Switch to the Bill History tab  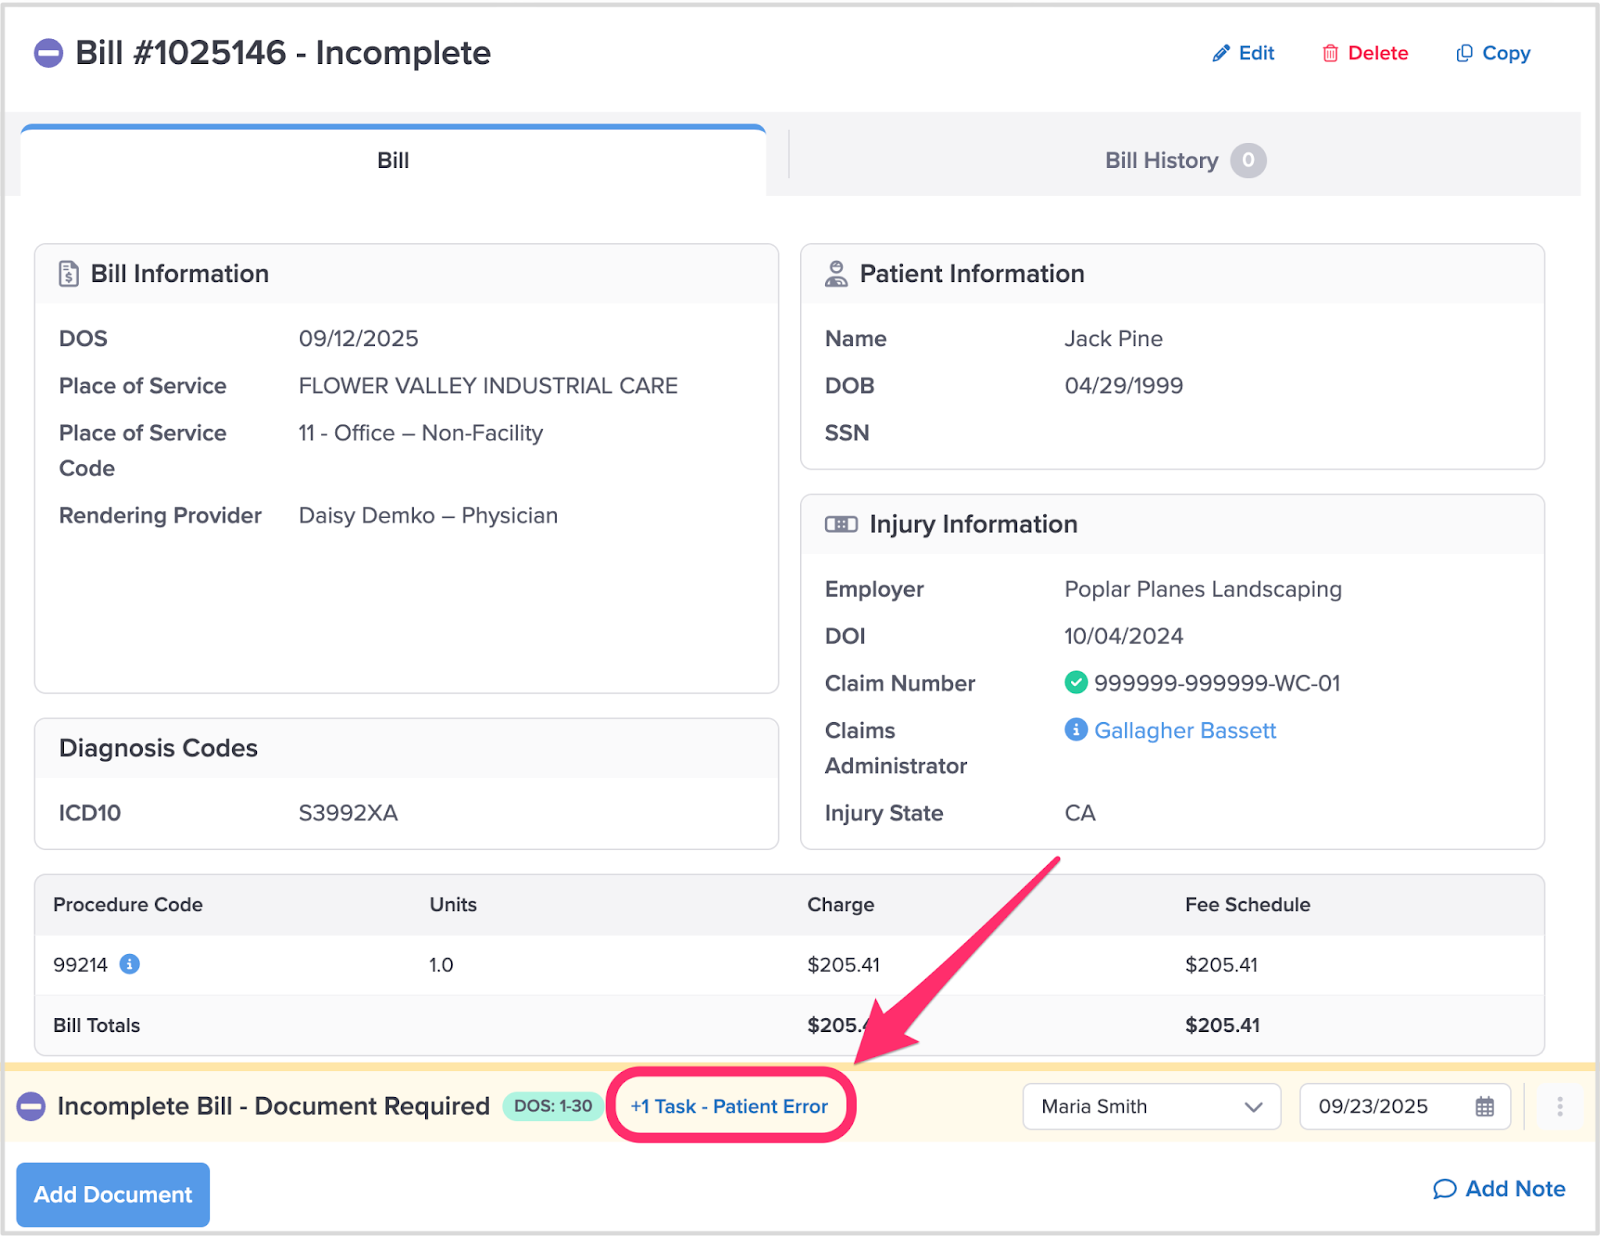pos(1161,161)
